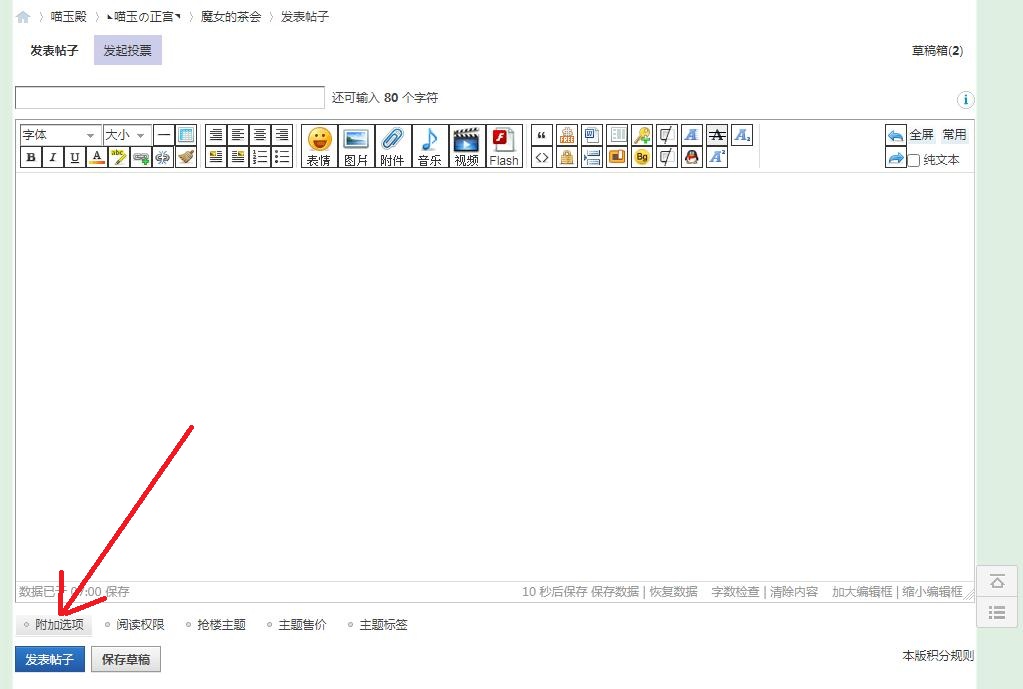Insert a quote block with the quotation icon

click(x=542, y=135)
